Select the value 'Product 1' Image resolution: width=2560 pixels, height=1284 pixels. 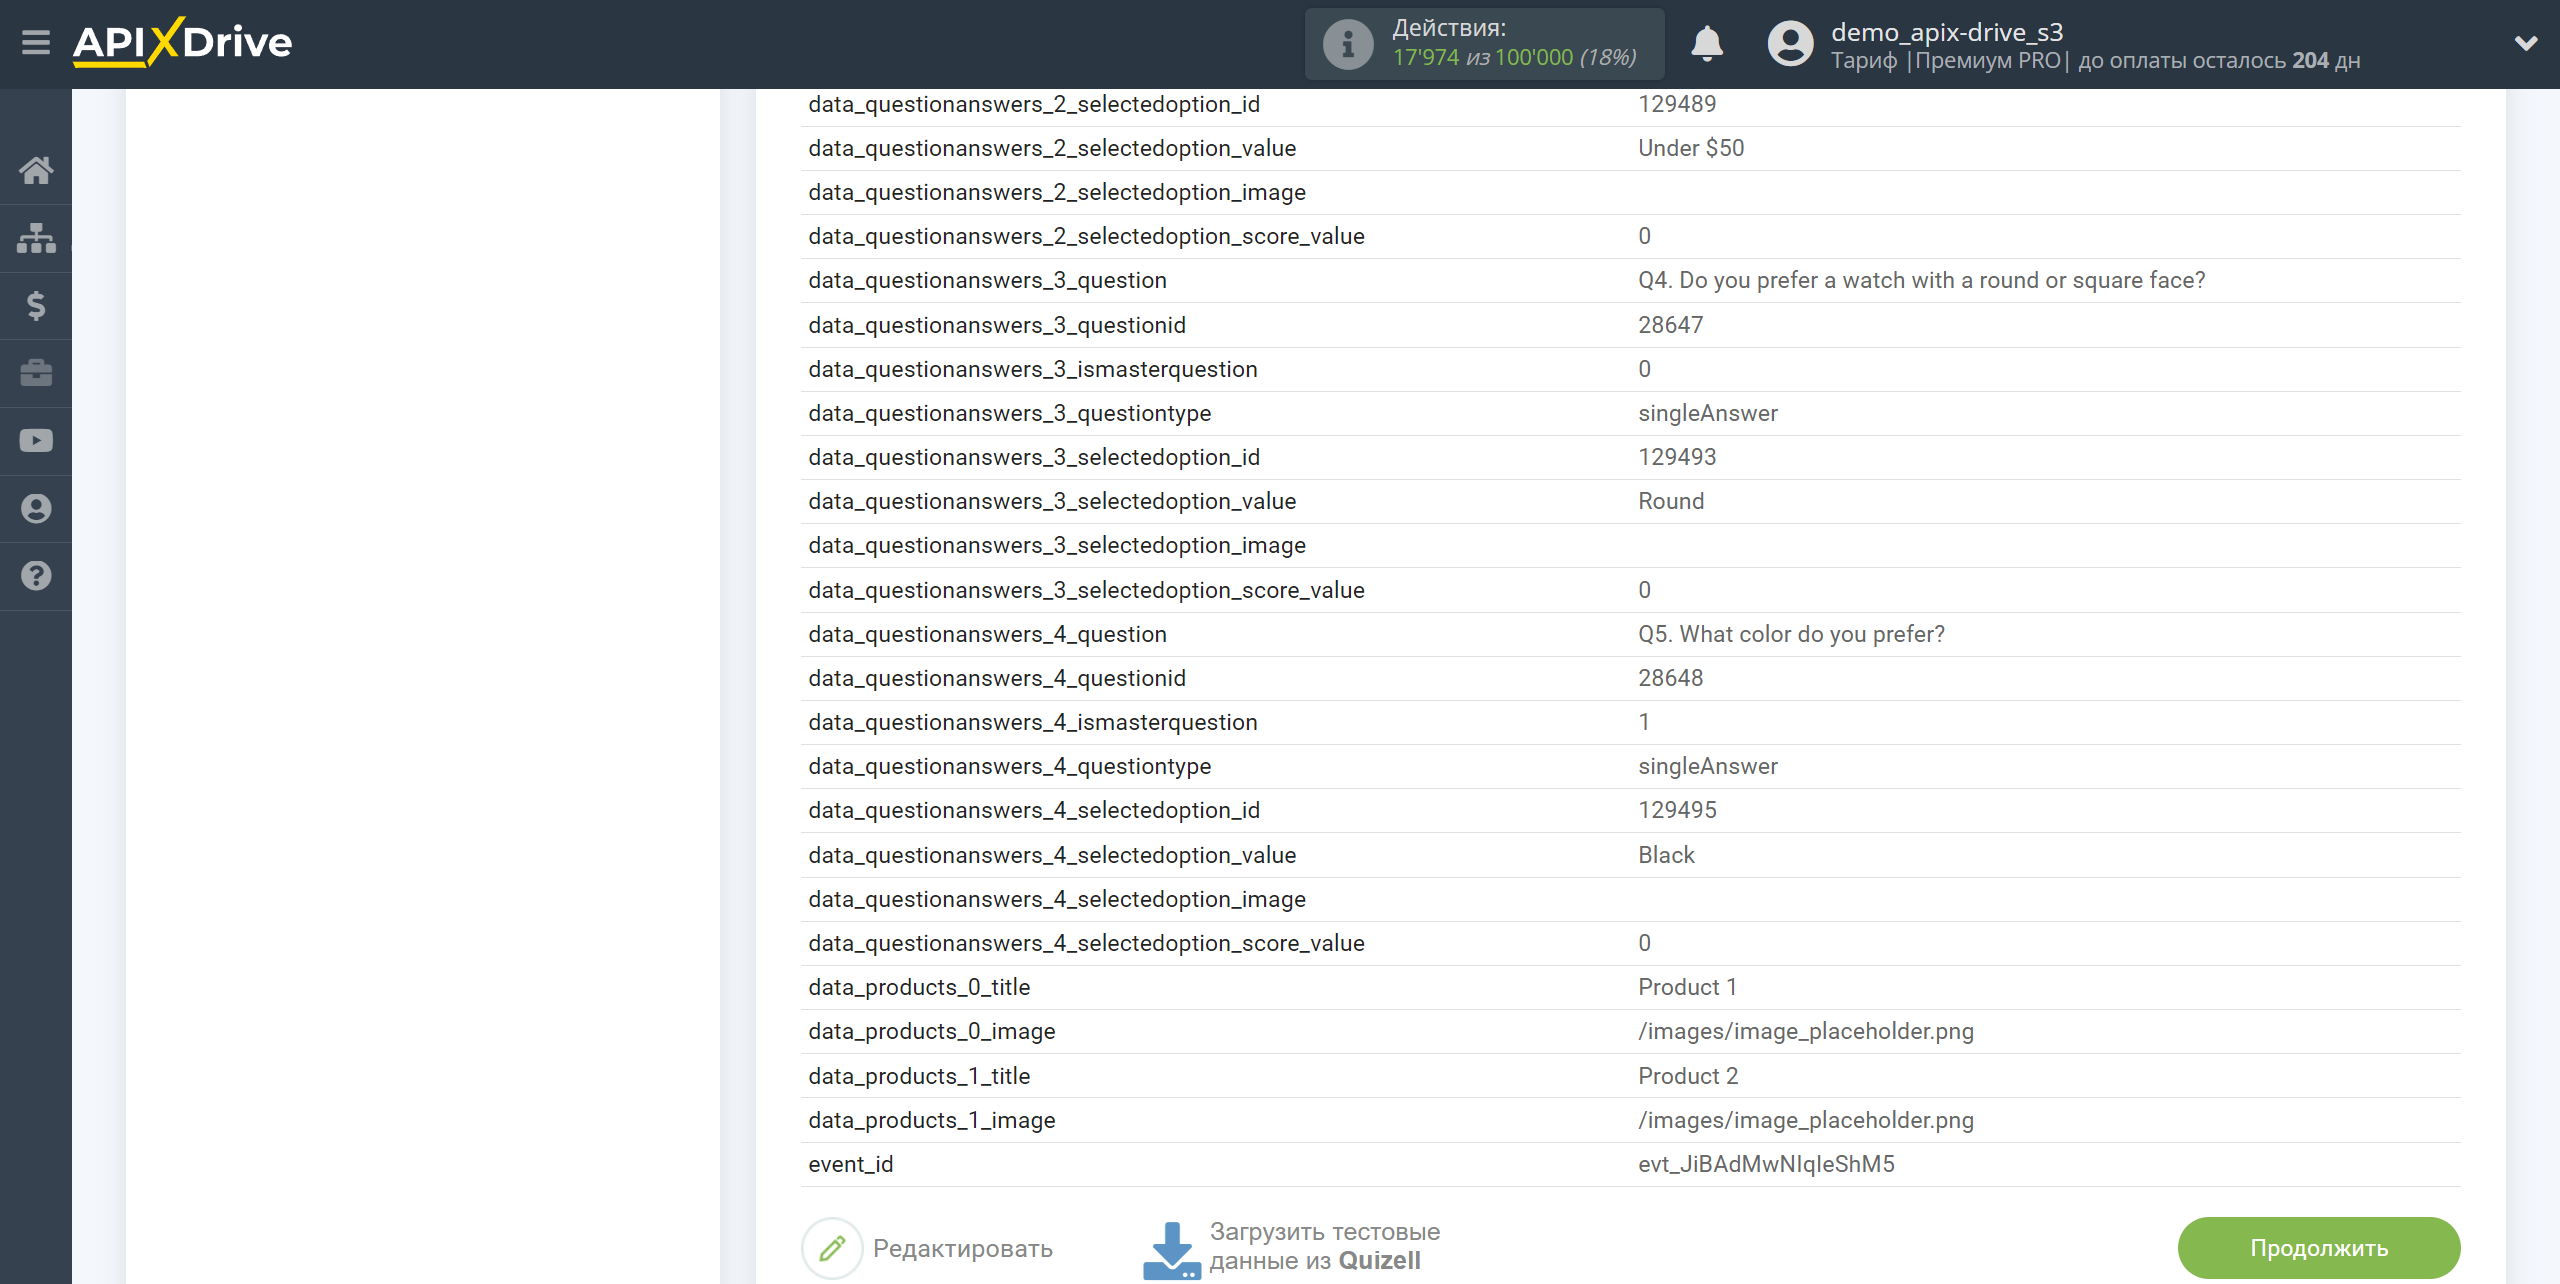1687,987
